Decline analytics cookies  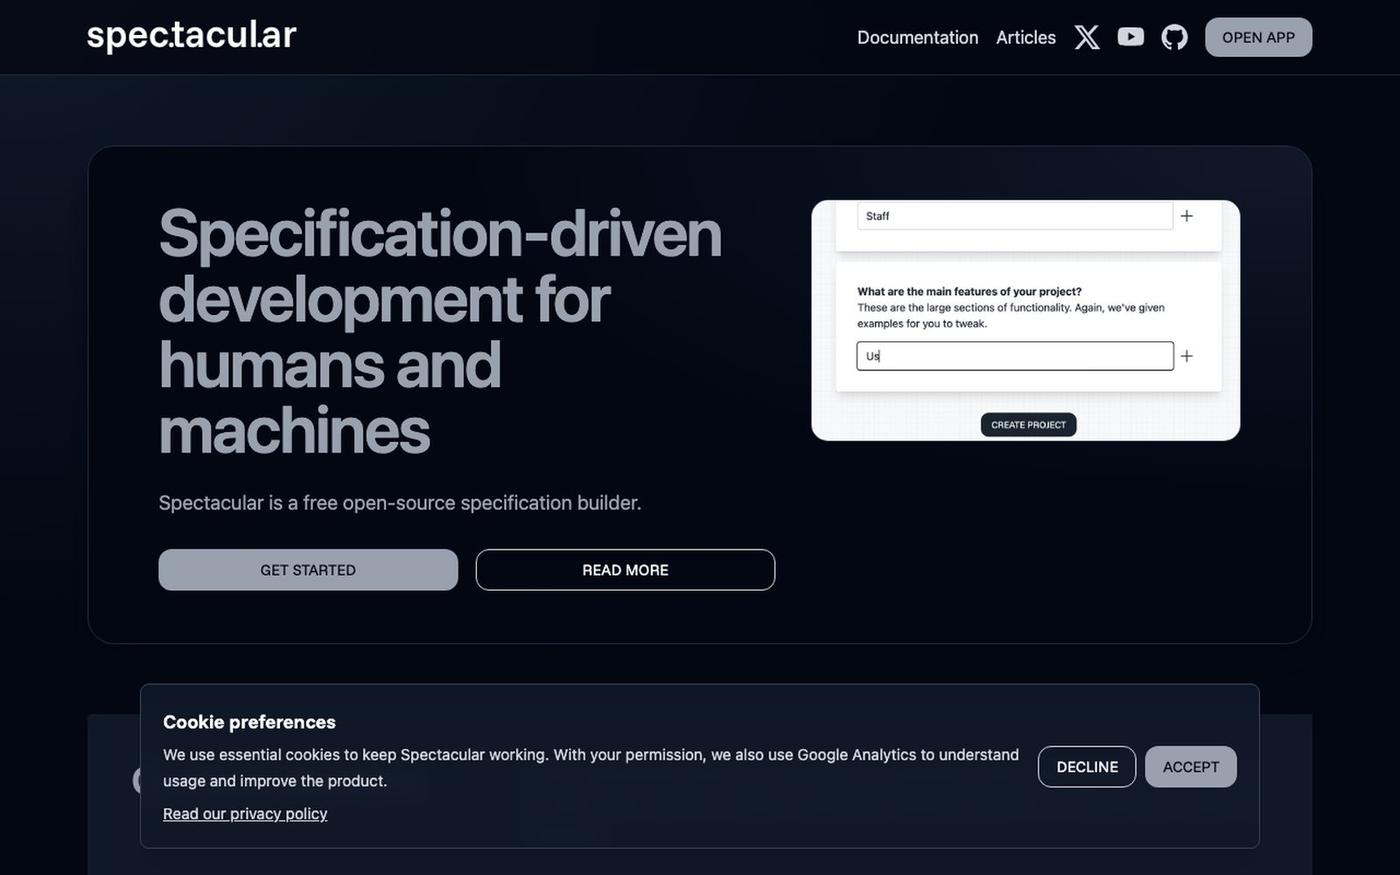point(1087,767)
